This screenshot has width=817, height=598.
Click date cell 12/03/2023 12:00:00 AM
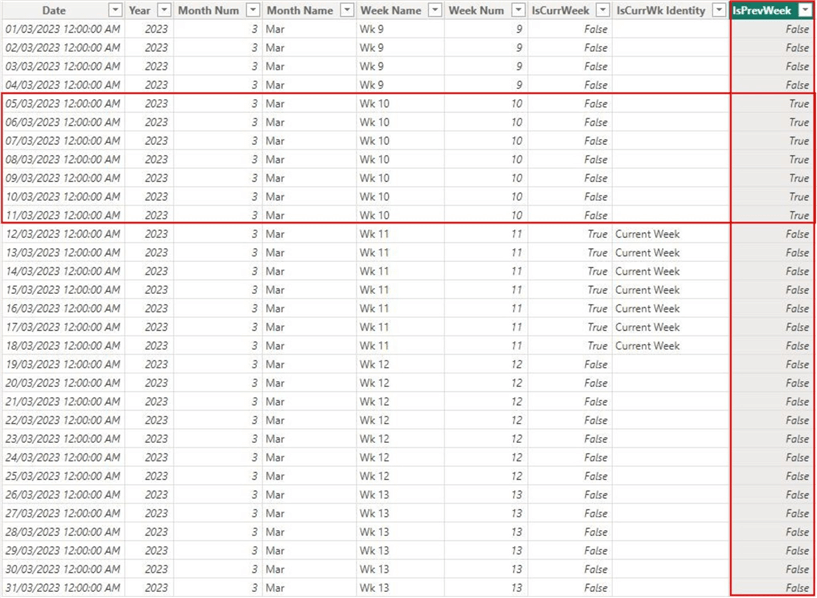[x=63, y=234]
